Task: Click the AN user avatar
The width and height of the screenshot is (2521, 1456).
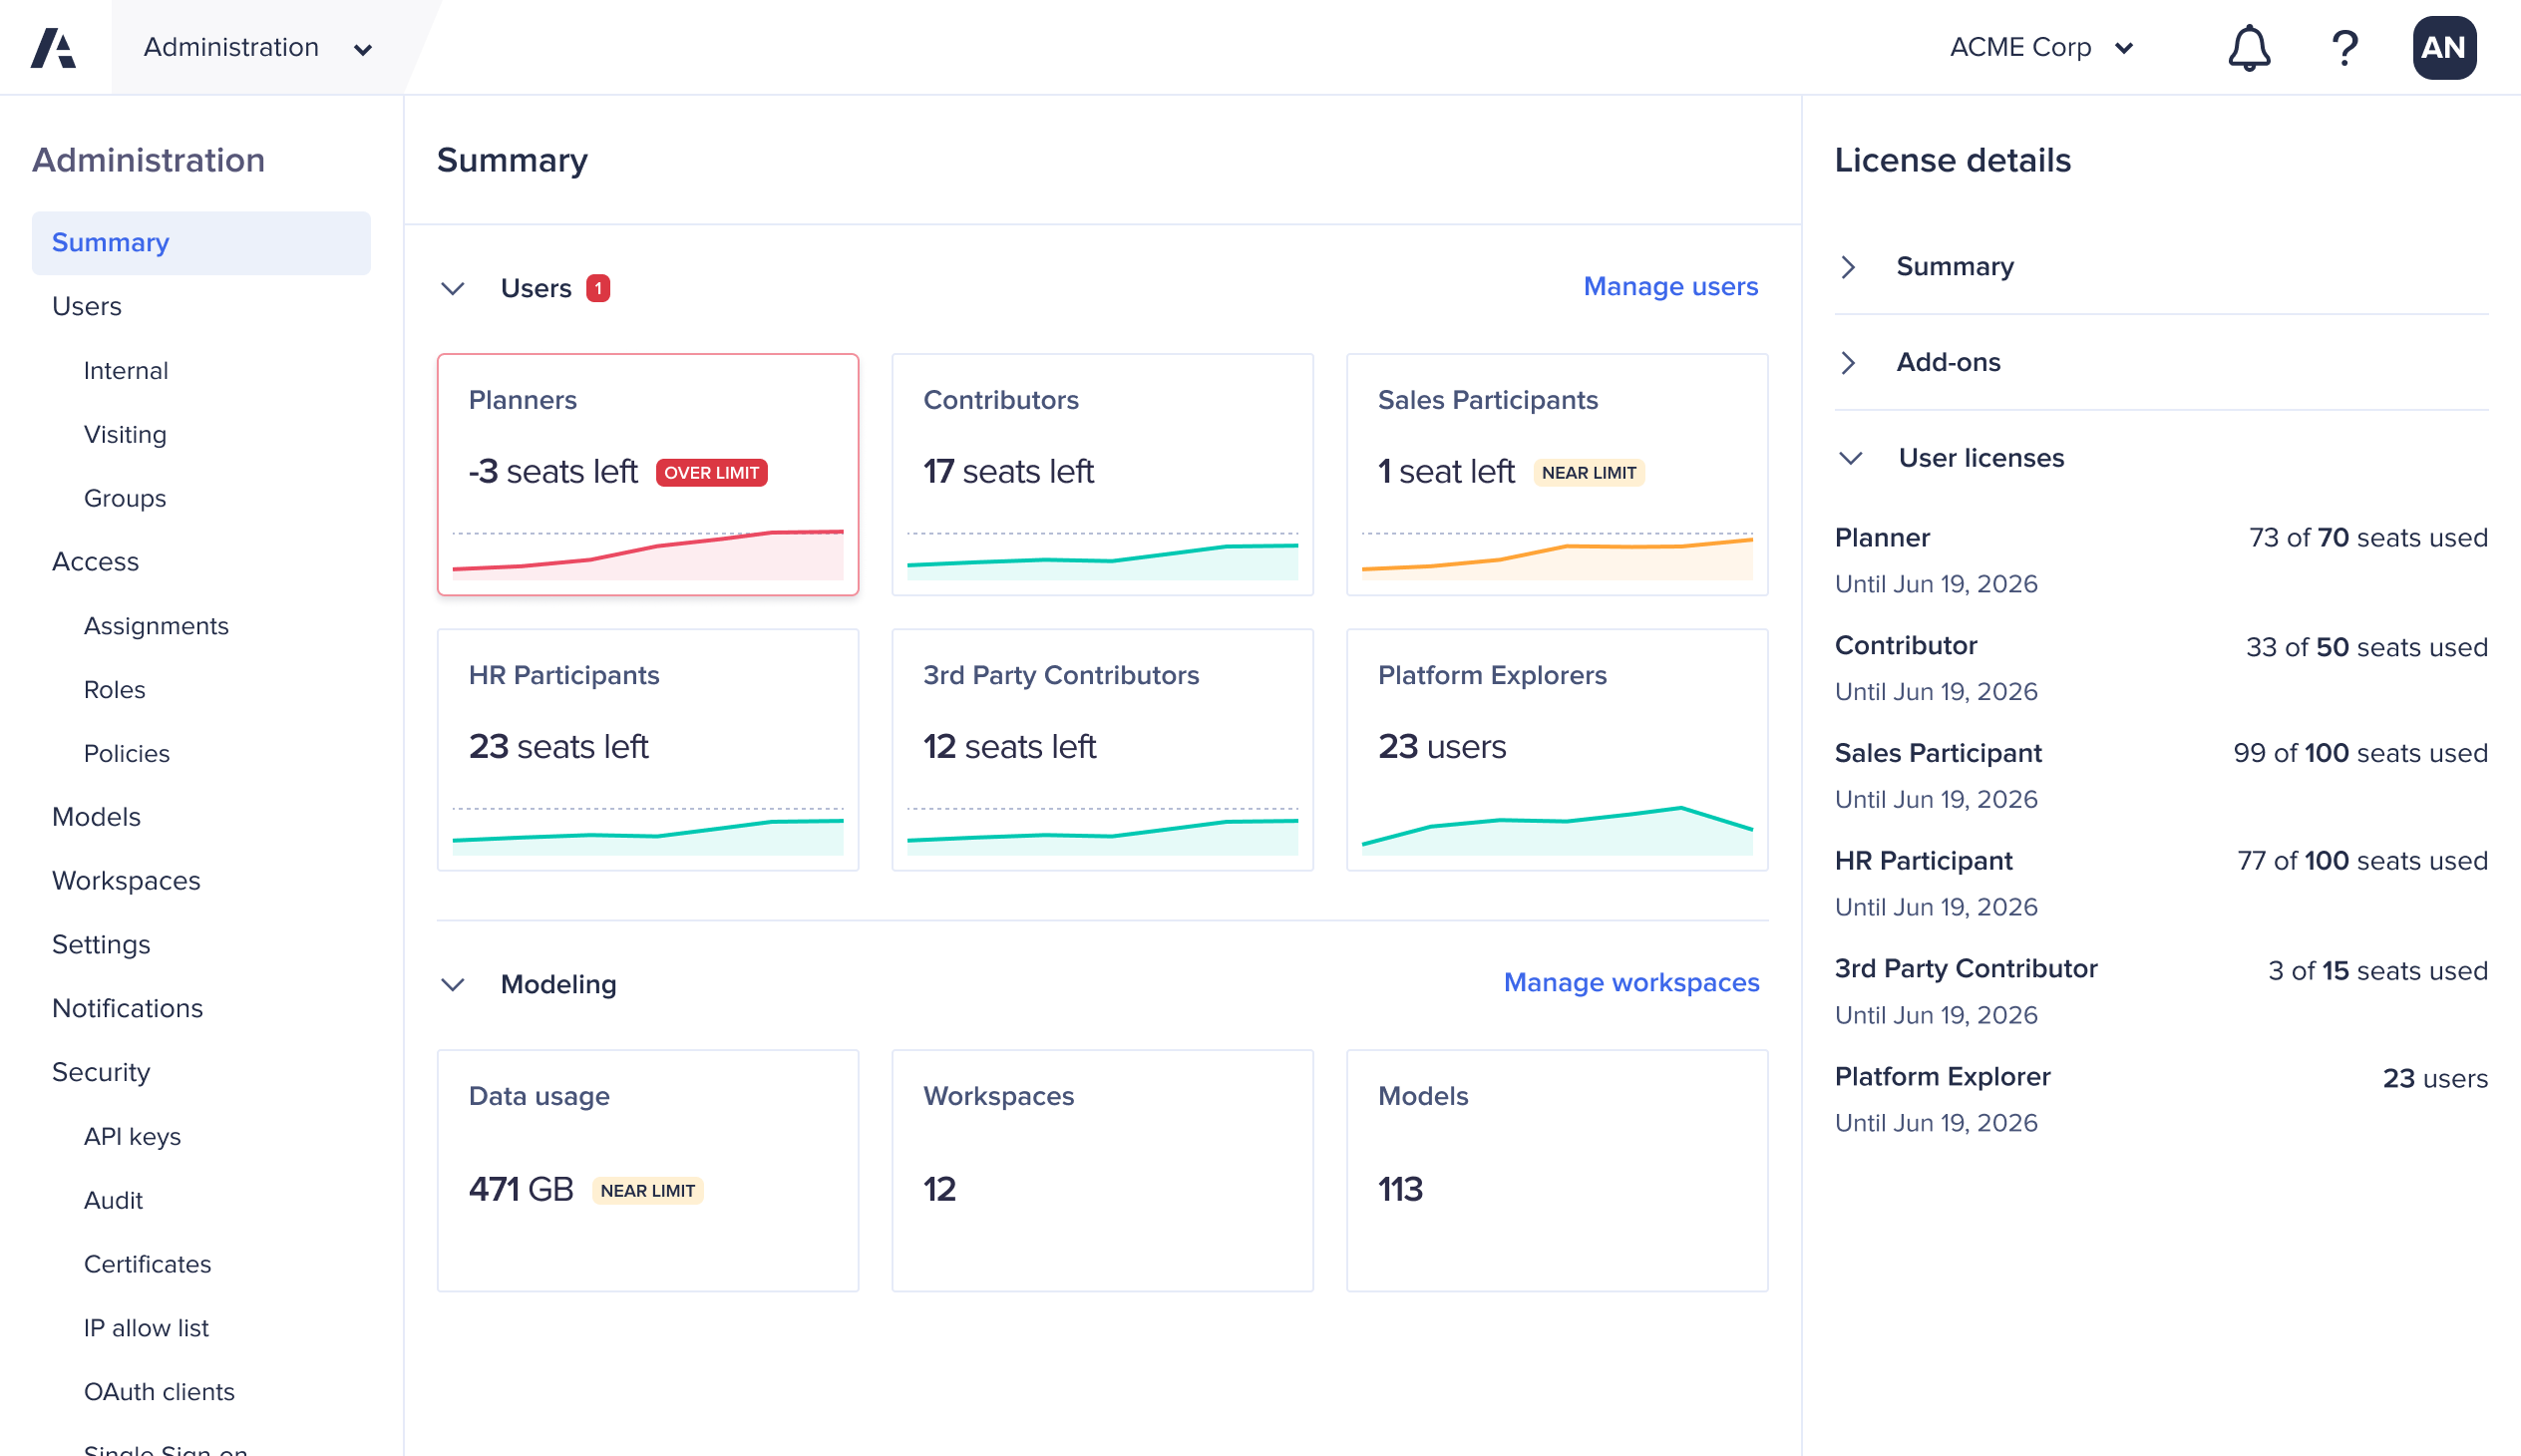Action: 2443,47
